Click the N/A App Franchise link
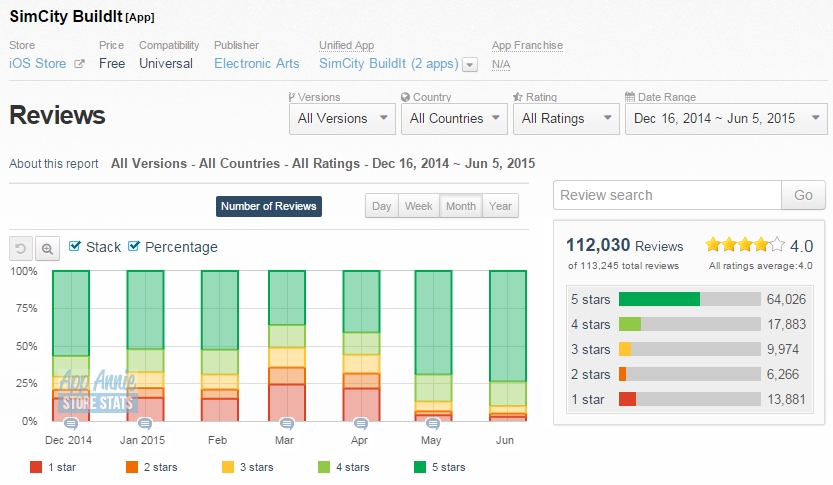This screenshot has width=833, height=485. pyautogui.click(x=500, y=65)
